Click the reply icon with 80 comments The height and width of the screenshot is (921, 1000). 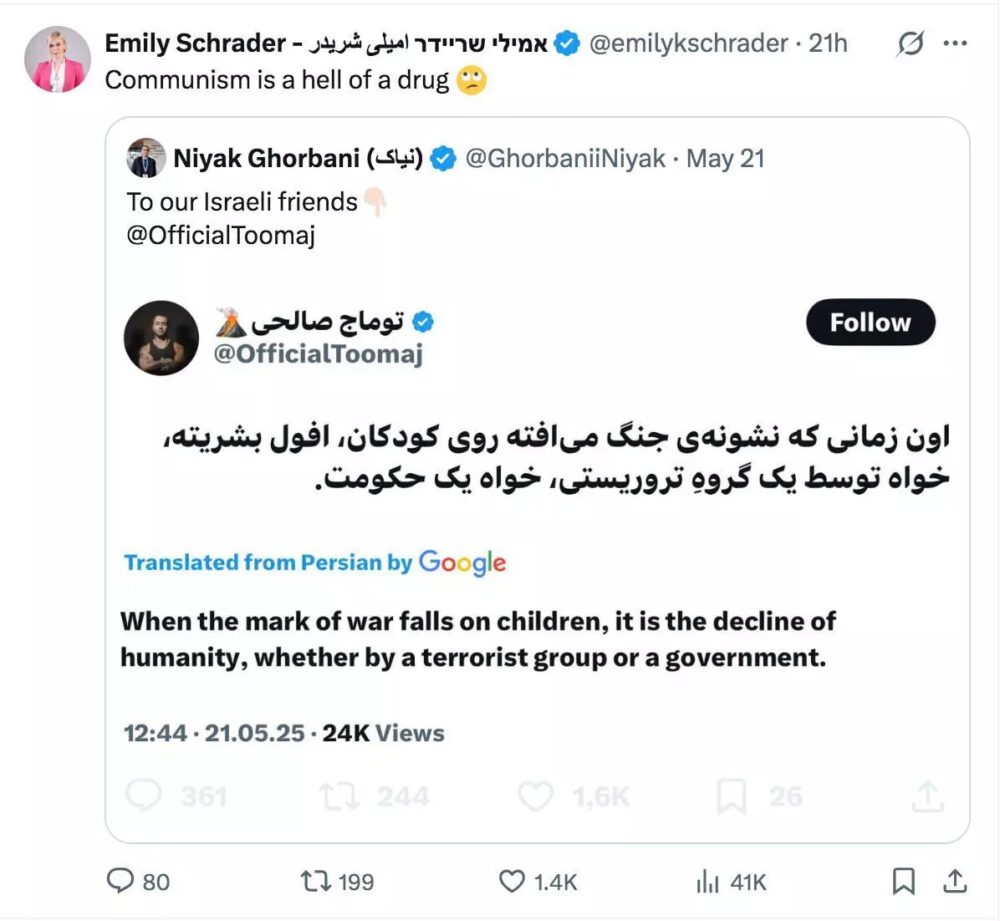click(121, 881)
